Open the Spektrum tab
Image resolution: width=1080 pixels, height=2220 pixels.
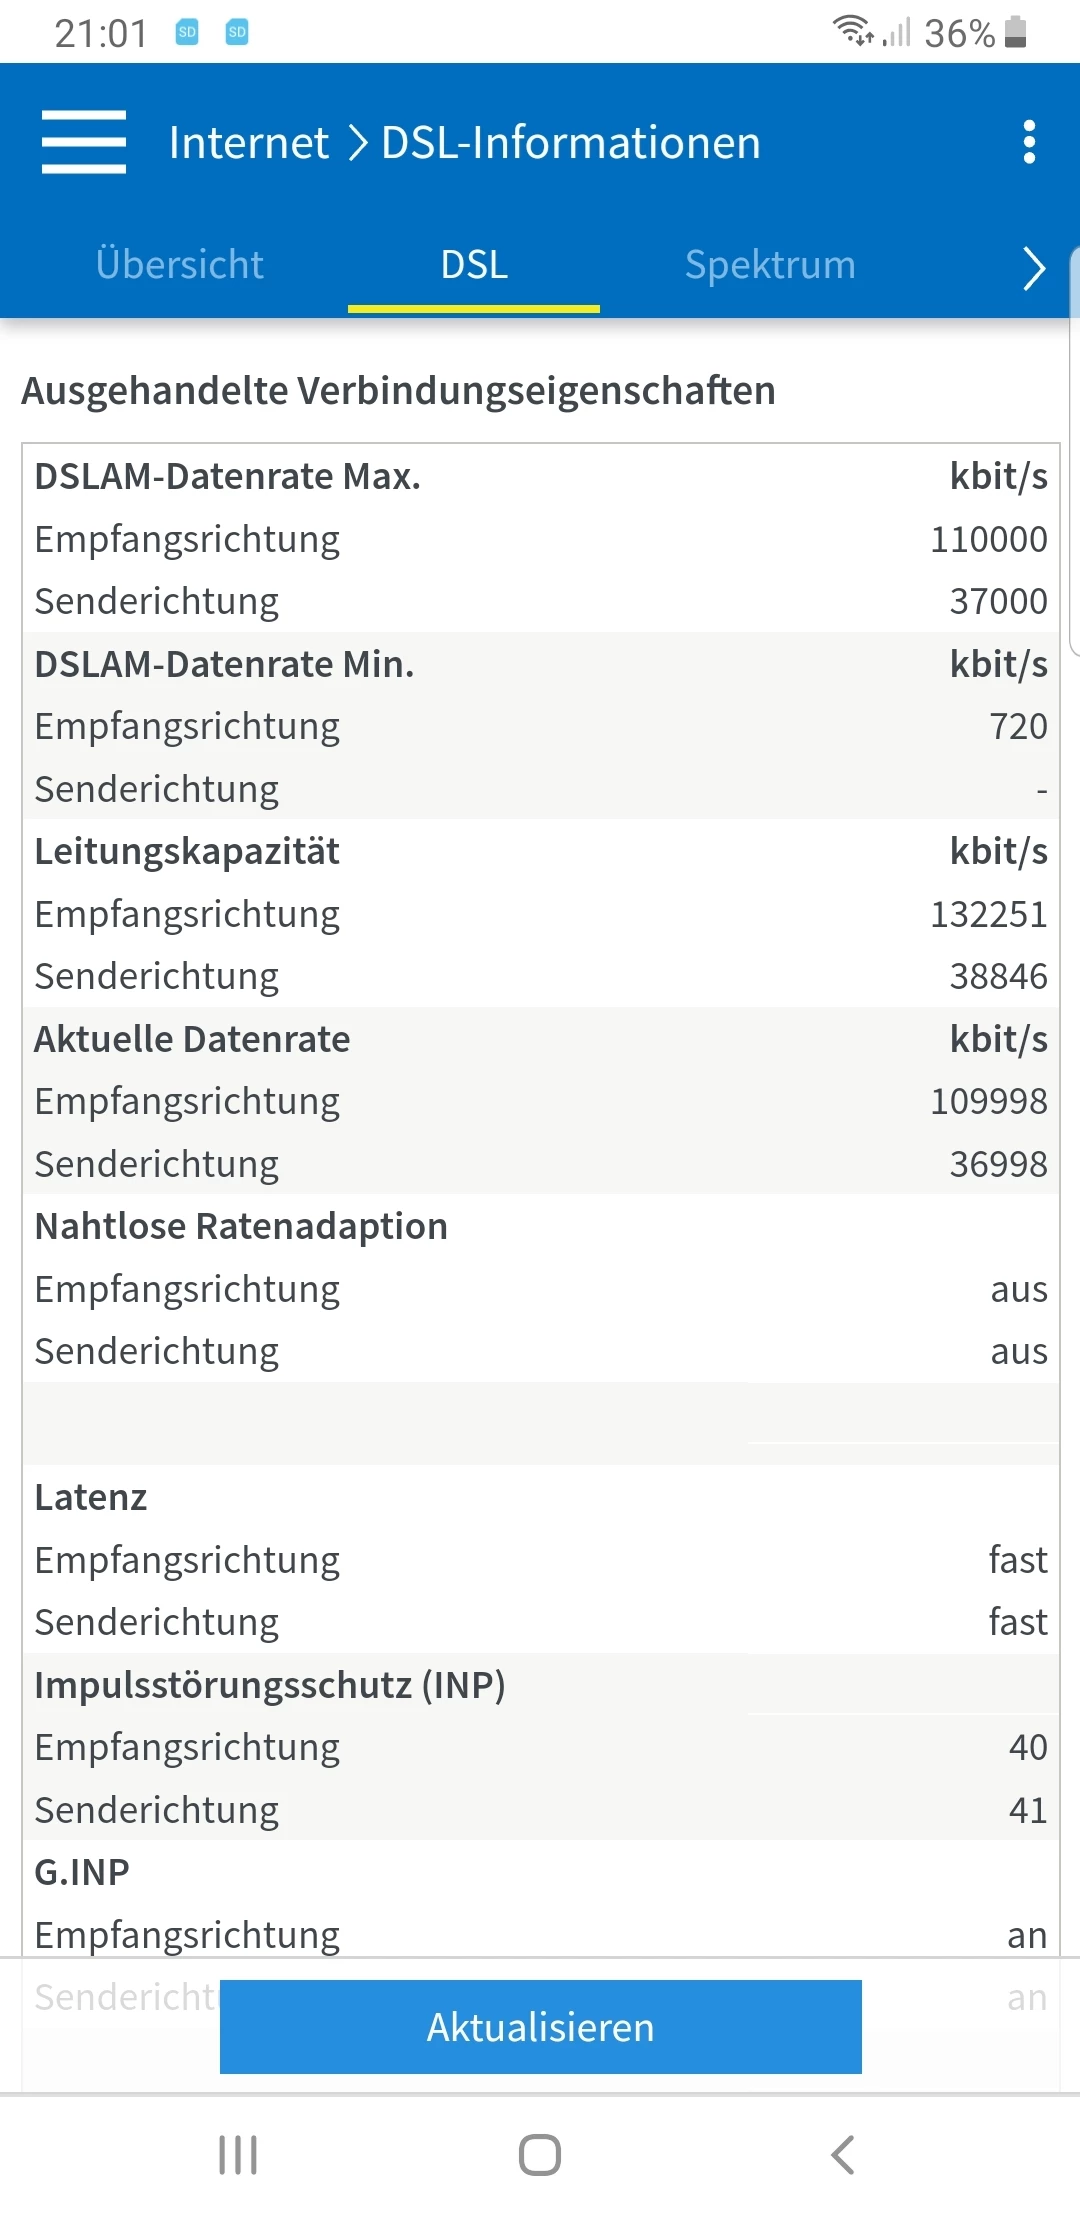(770, 265)
